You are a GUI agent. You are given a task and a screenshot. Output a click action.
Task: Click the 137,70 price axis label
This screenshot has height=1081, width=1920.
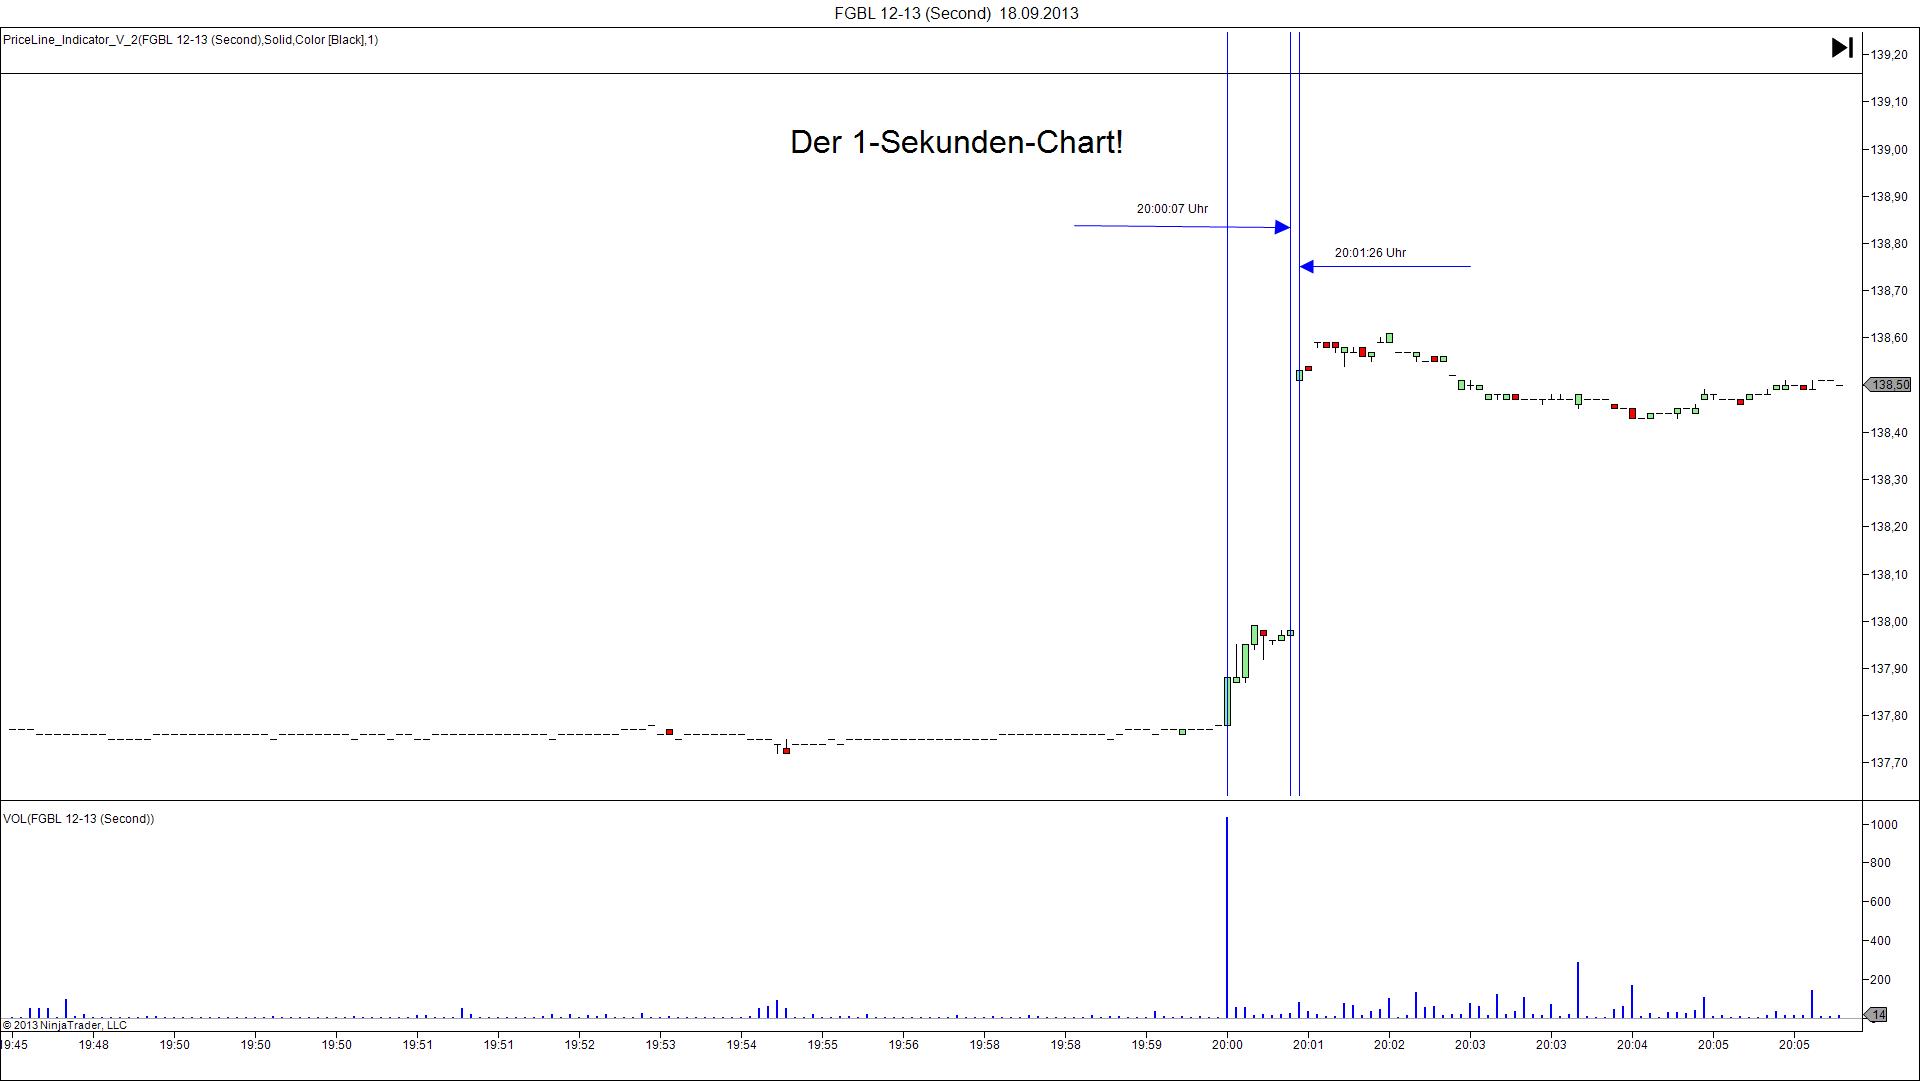point(1889,763)
